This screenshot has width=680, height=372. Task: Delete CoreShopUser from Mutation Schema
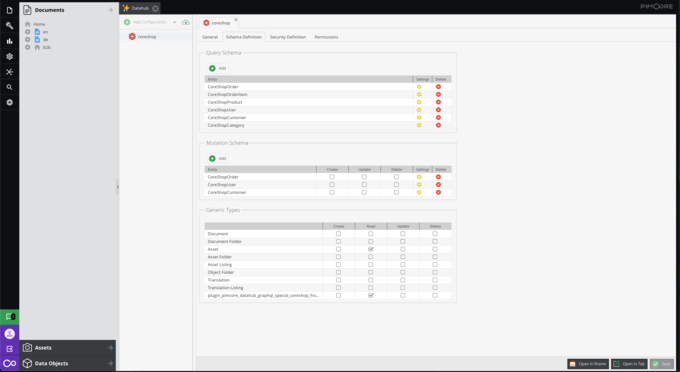pos(438,185)
